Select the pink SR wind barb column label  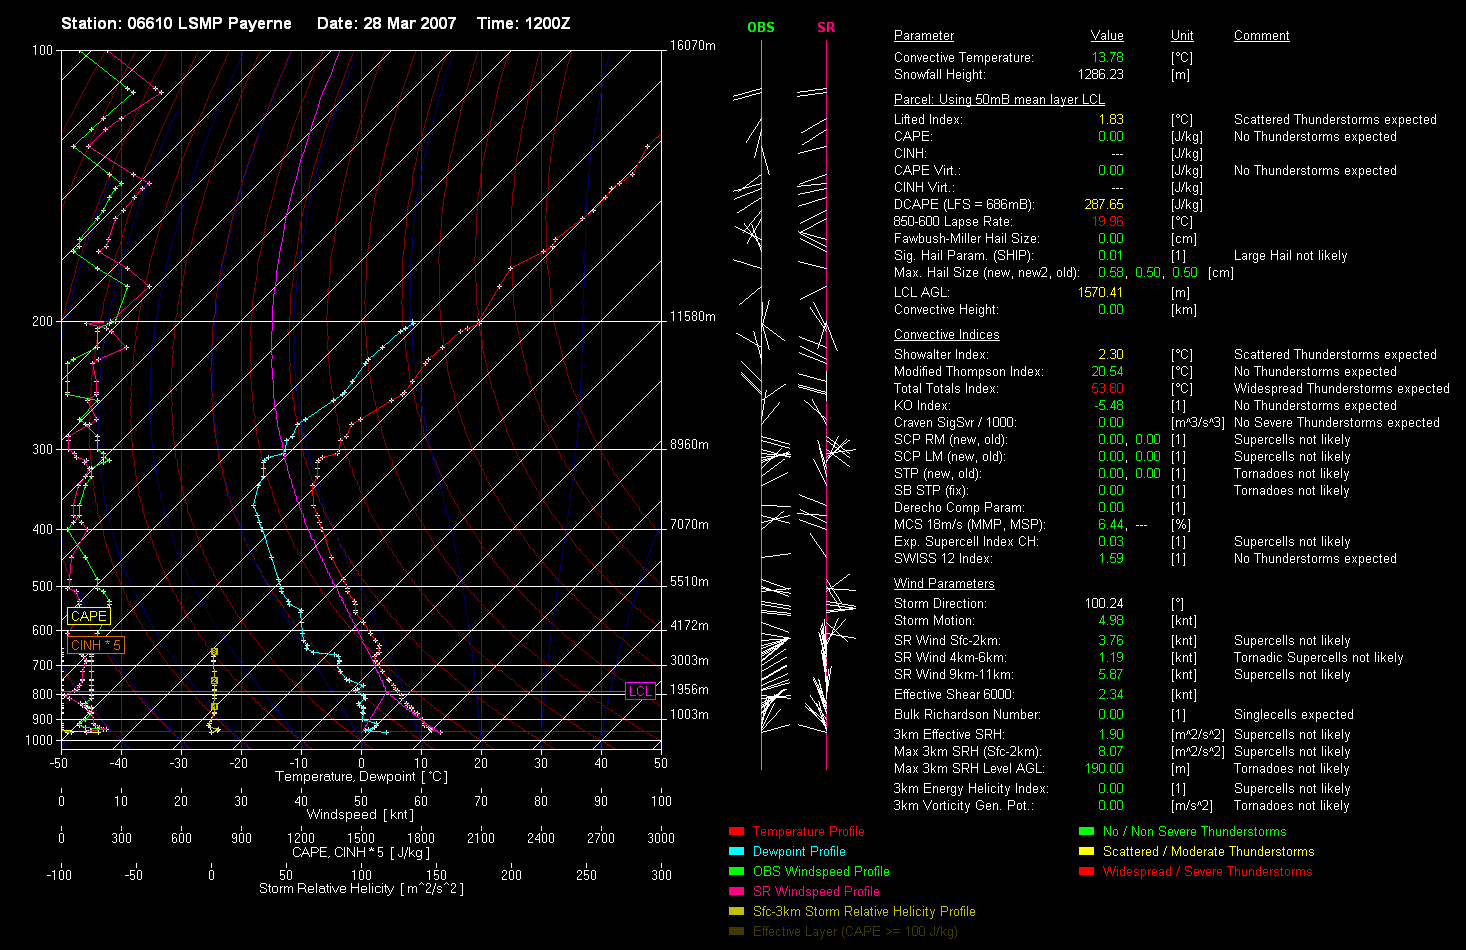click(x=826, y=27)
